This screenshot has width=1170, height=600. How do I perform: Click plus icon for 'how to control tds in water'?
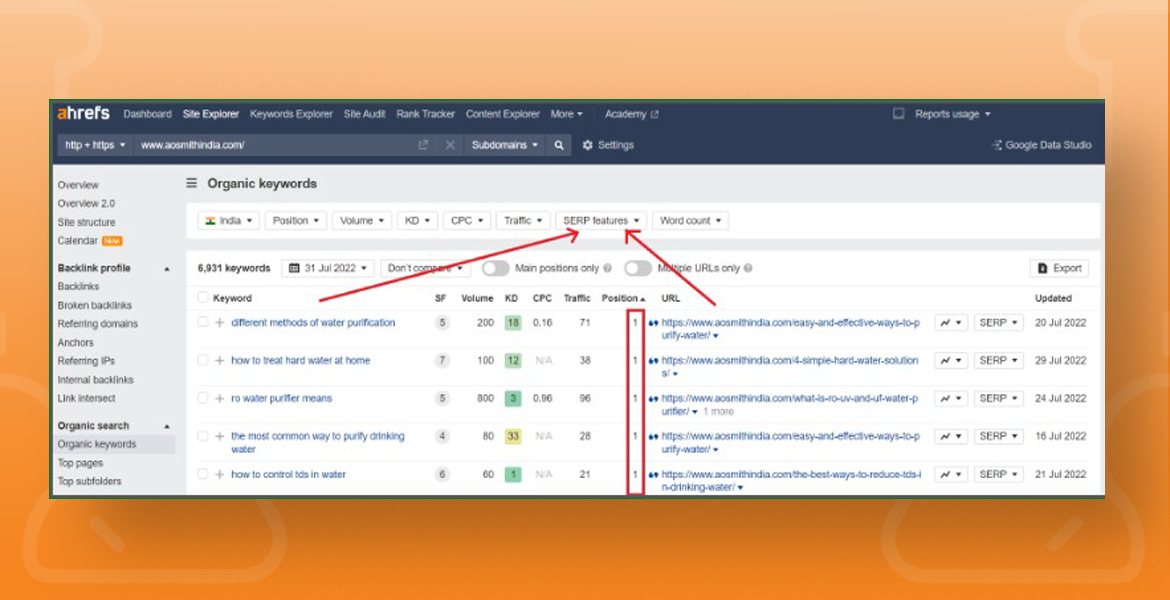[219, 475]
